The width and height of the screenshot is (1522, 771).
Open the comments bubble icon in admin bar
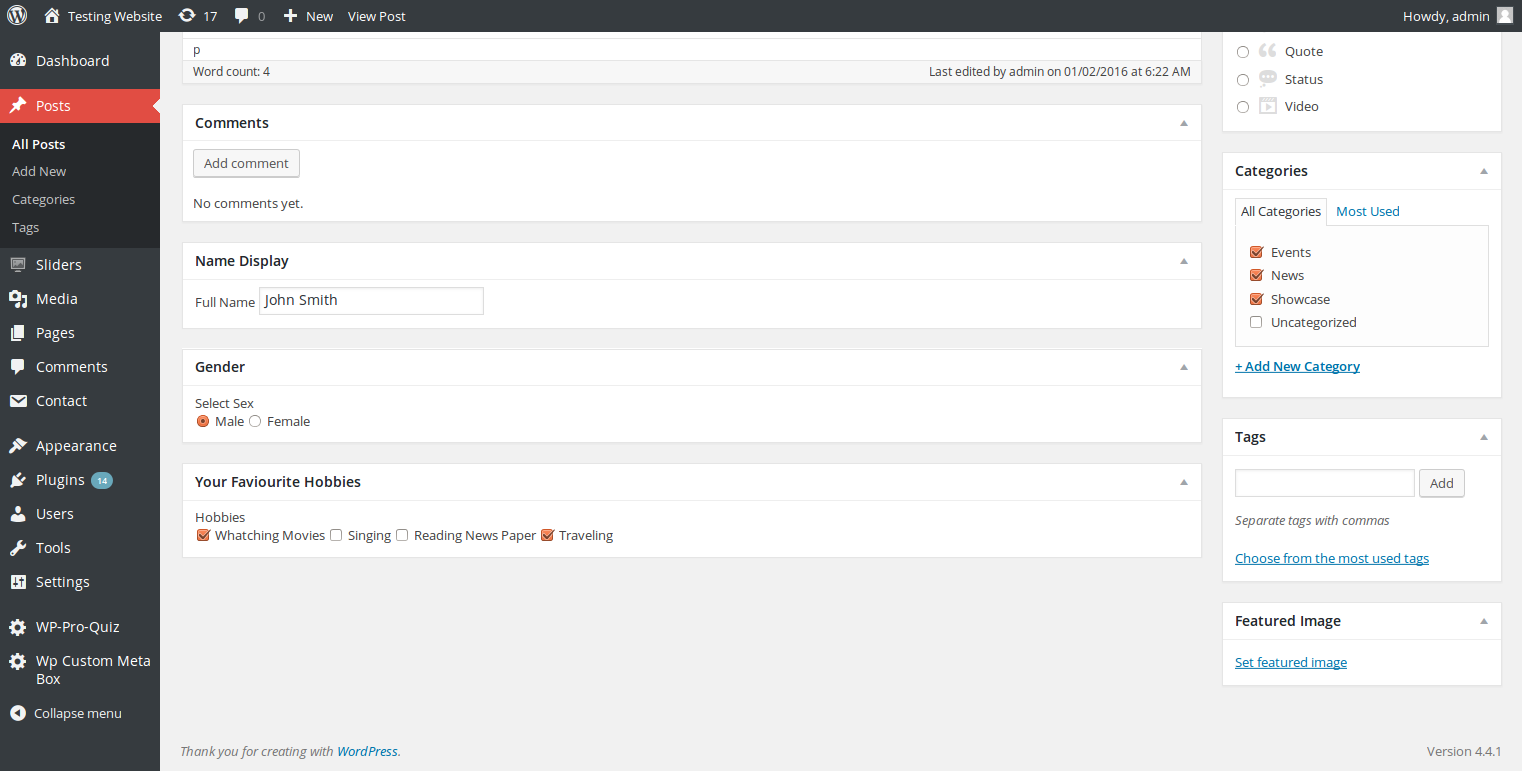[242, 16]
